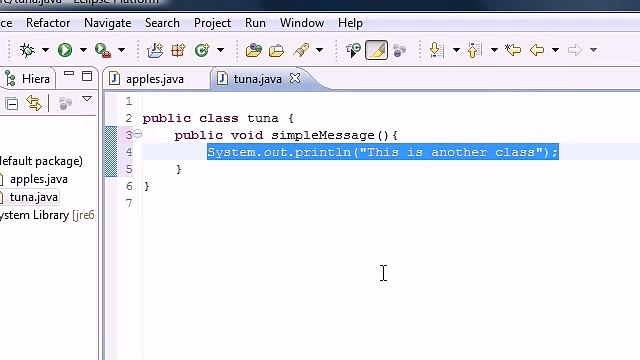
Task: Click the greyed spheres toolbar icon
Action: click(x=400, y=50)
